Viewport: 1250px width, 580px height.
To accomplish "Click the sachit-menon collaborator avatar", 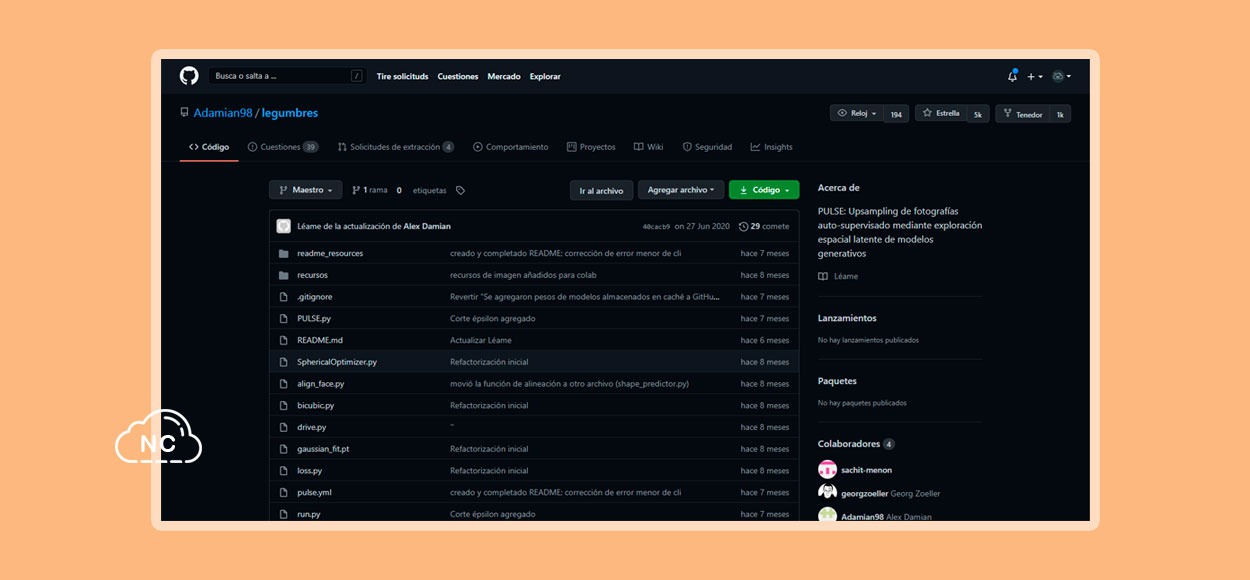I will pos(827,470).
